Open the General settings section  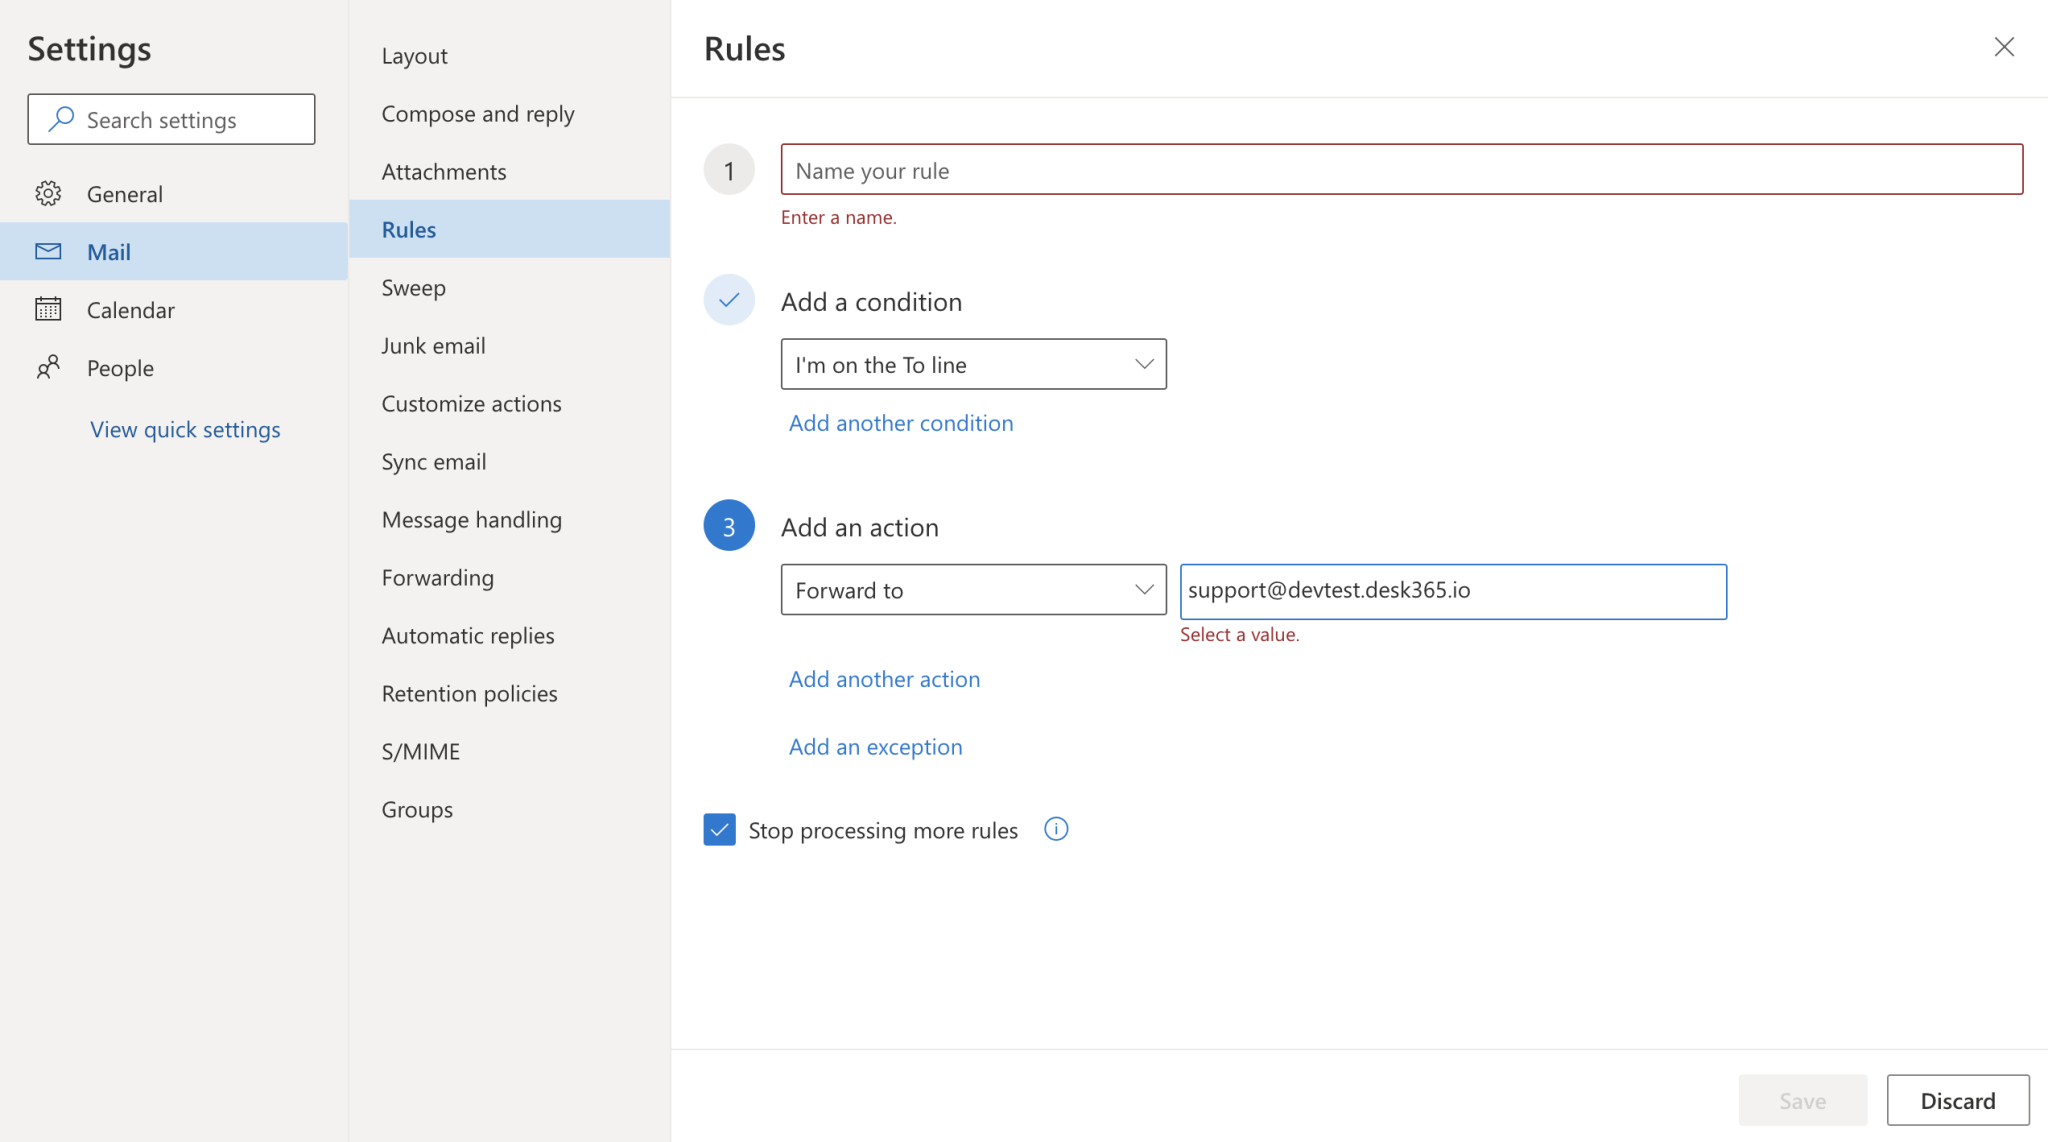124,193
